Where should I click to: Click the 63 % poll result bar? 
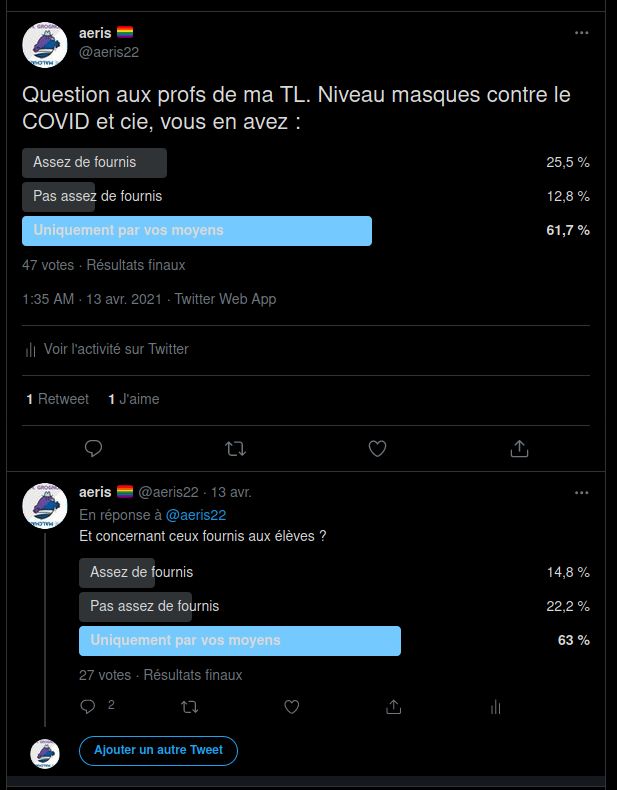click(240, 641)
